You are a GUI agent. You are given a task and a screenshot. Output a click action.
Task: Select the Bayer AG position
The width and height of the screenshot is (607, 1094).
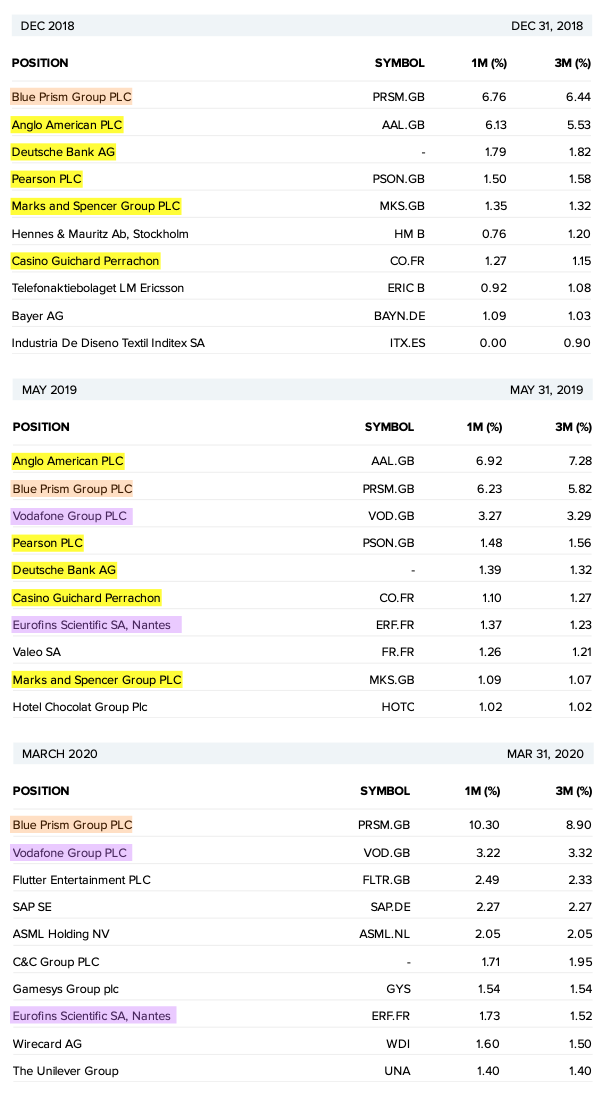tap(38, 316)
